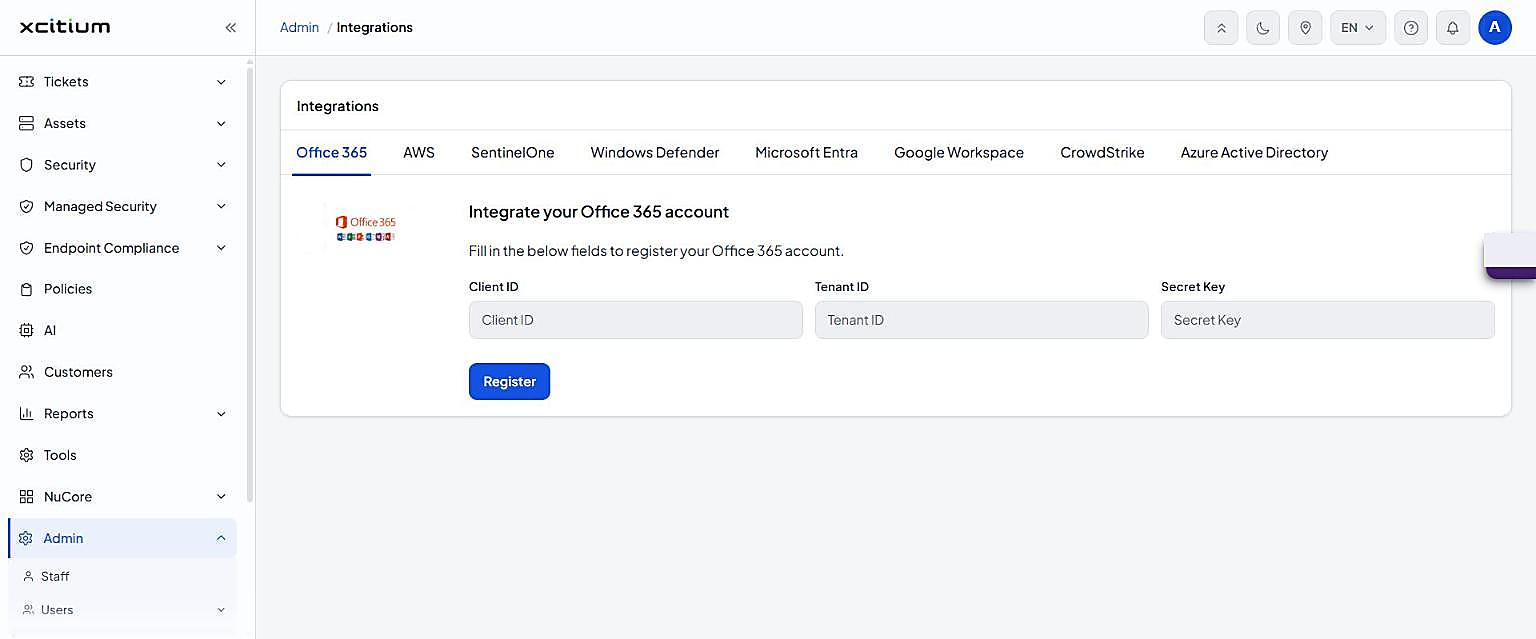1536x639 pixels.
Task: Expand the Endpoint Compliance chevron
Action: point(221,248)
